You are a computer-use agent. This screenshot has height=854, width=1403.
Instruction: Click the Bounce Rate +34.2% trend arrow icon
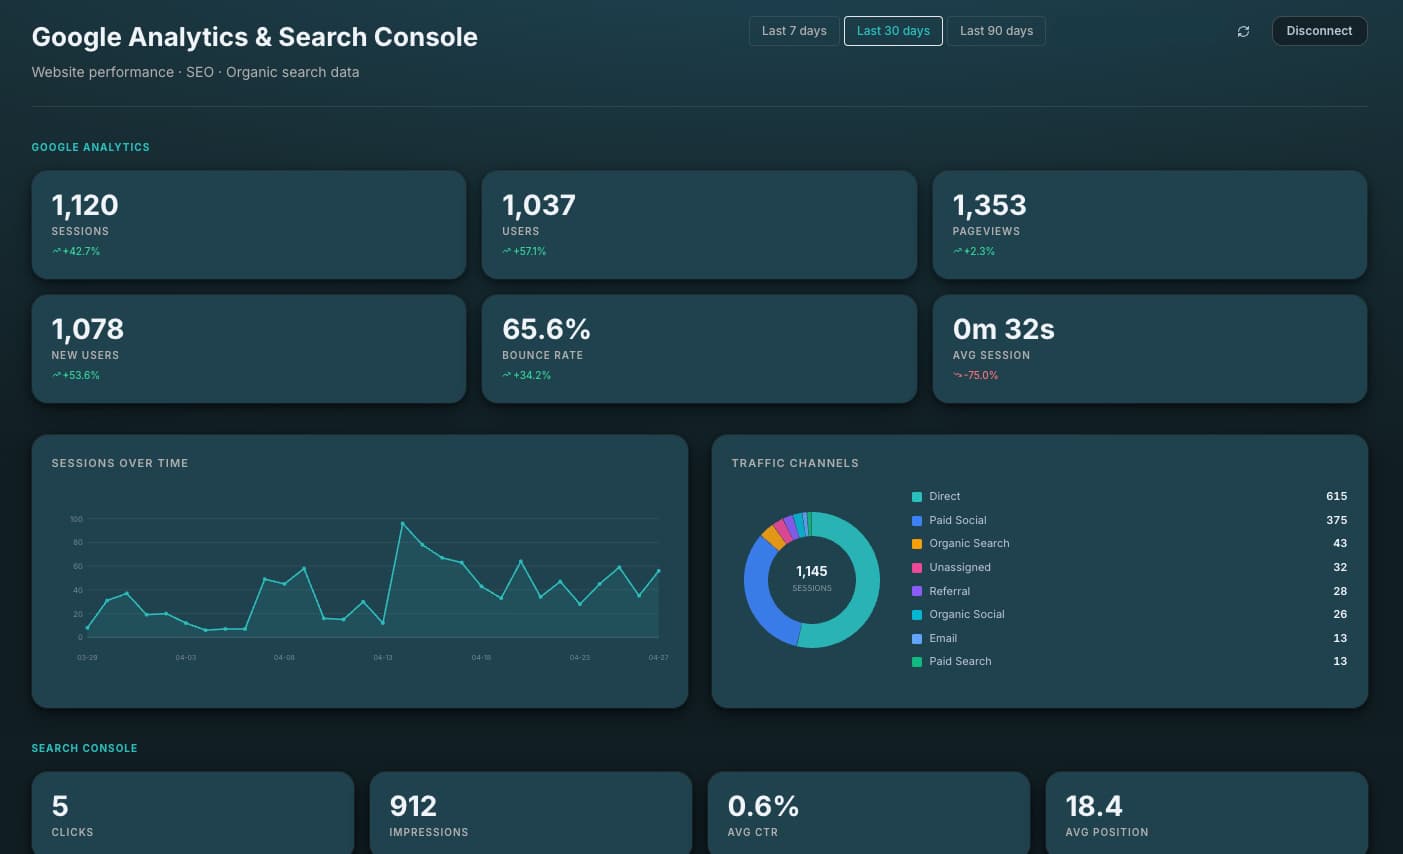[x=507, y=376]
